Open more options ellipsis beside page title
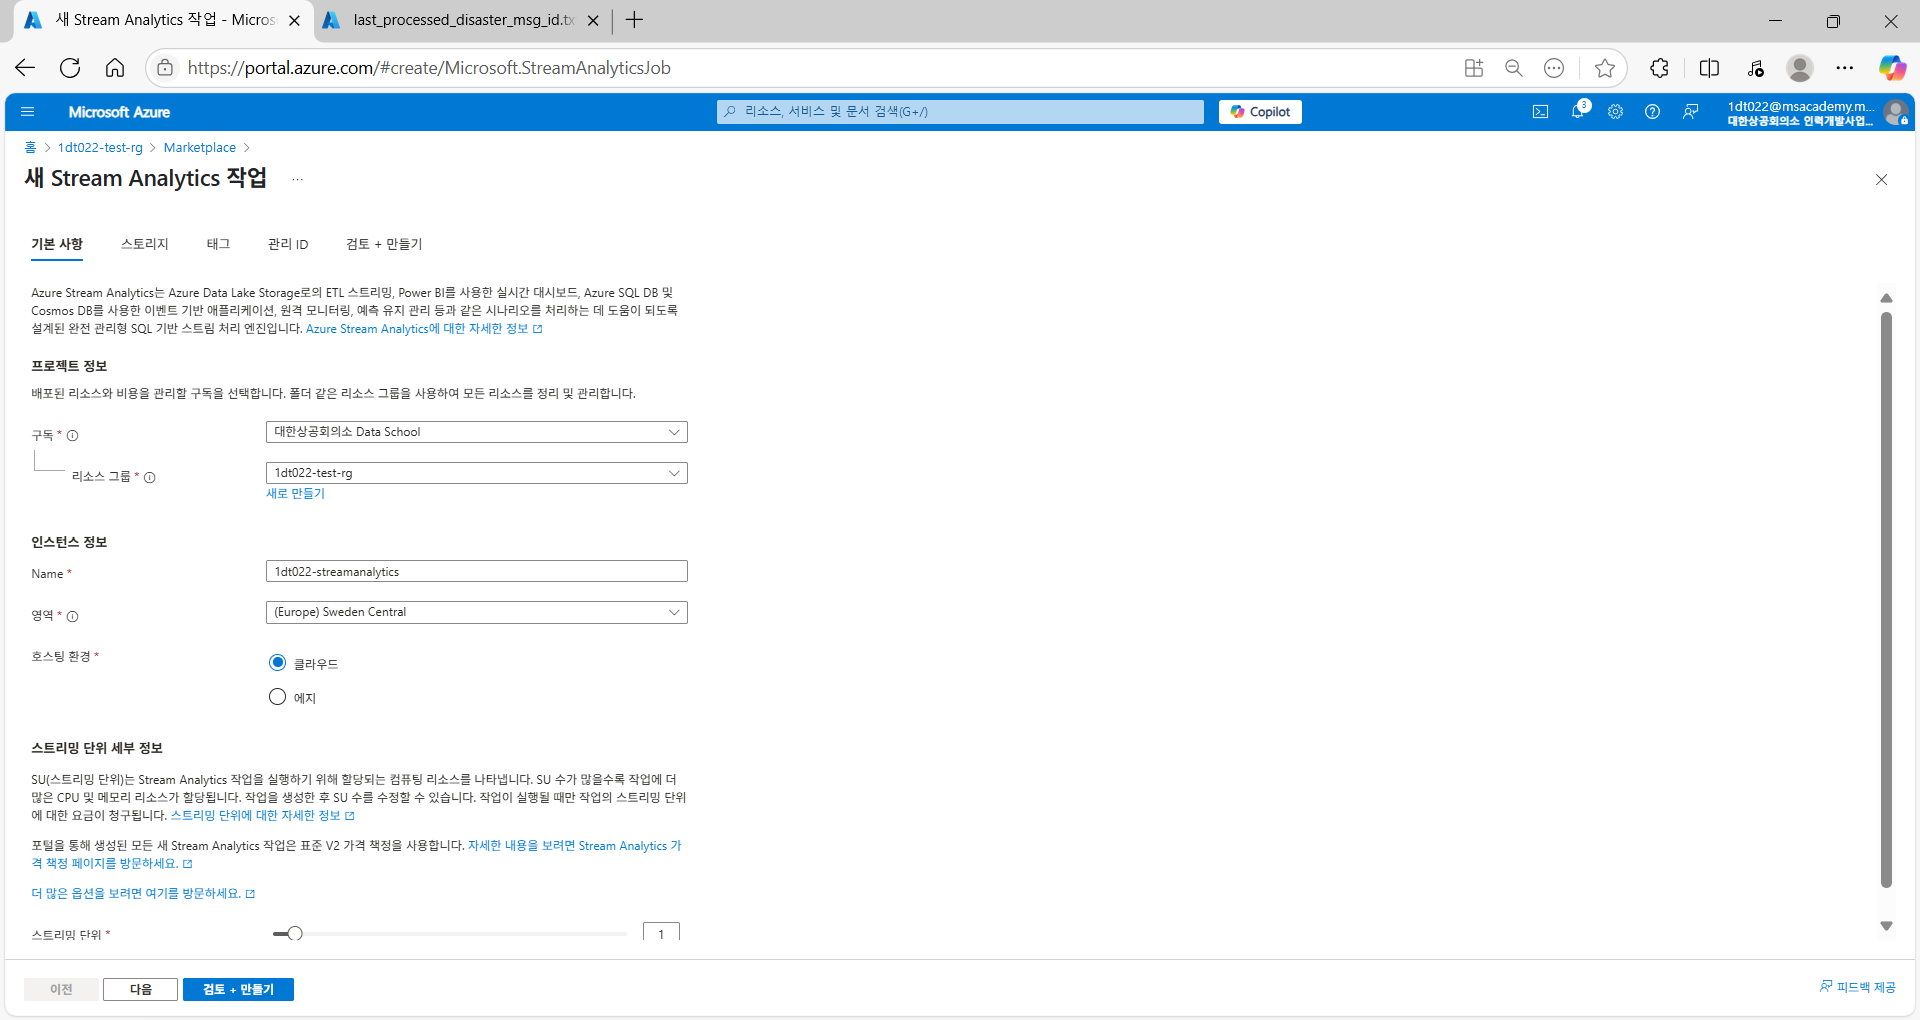The height and width of the screenshot is (1020, 1920). click(297, 180)
